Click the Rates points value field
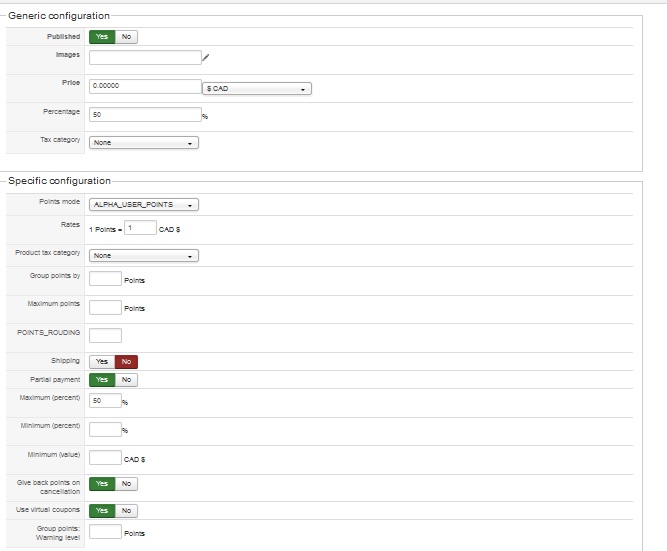Screen dimensions: 667x551 (x=141, y=228)
